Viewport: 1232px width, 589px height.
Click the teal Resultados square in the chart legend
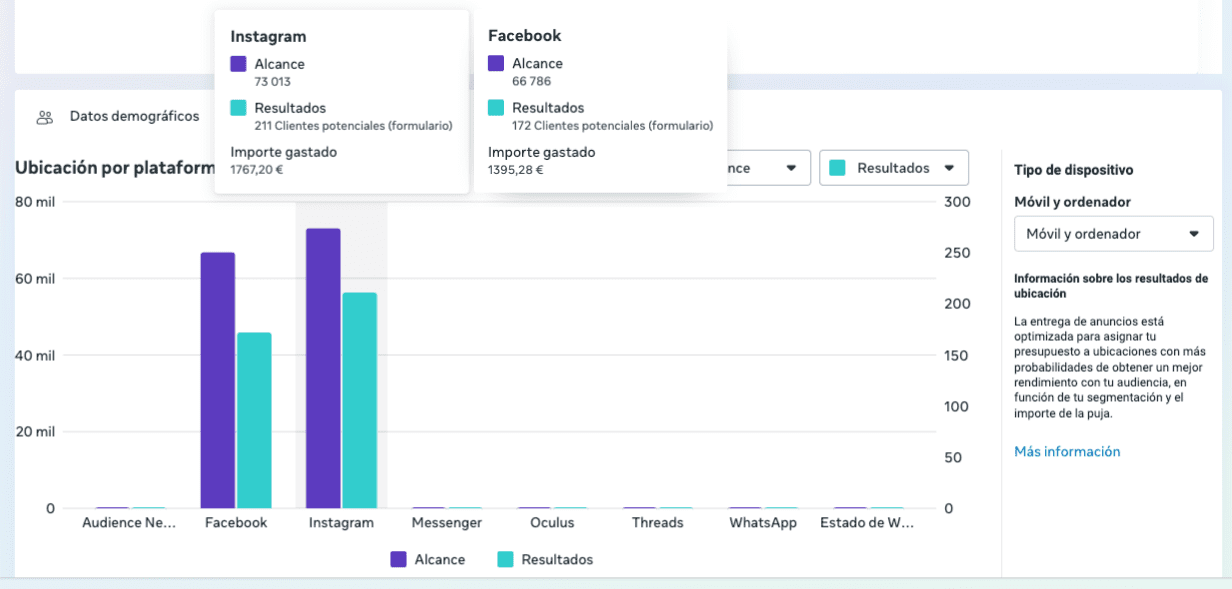[505, 560]
